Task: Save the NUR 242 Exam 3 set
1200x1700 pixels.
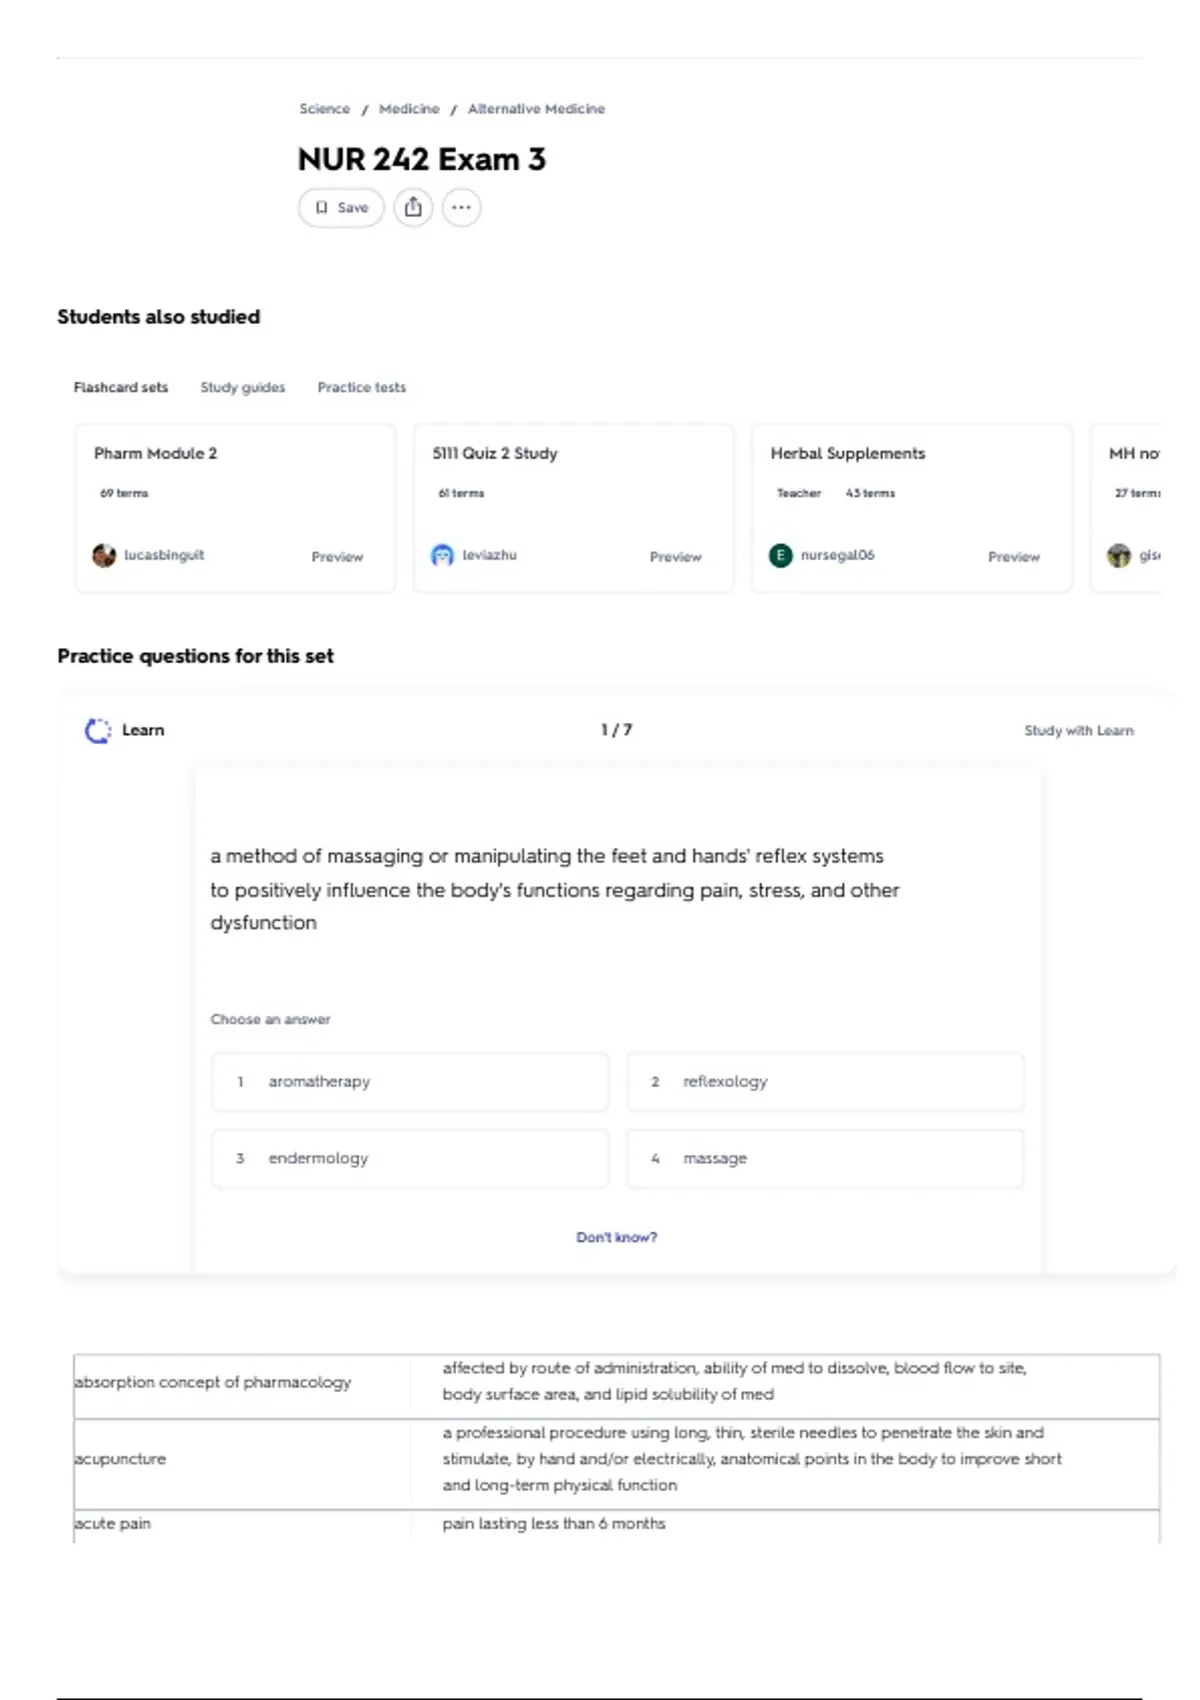Action: 341,208
